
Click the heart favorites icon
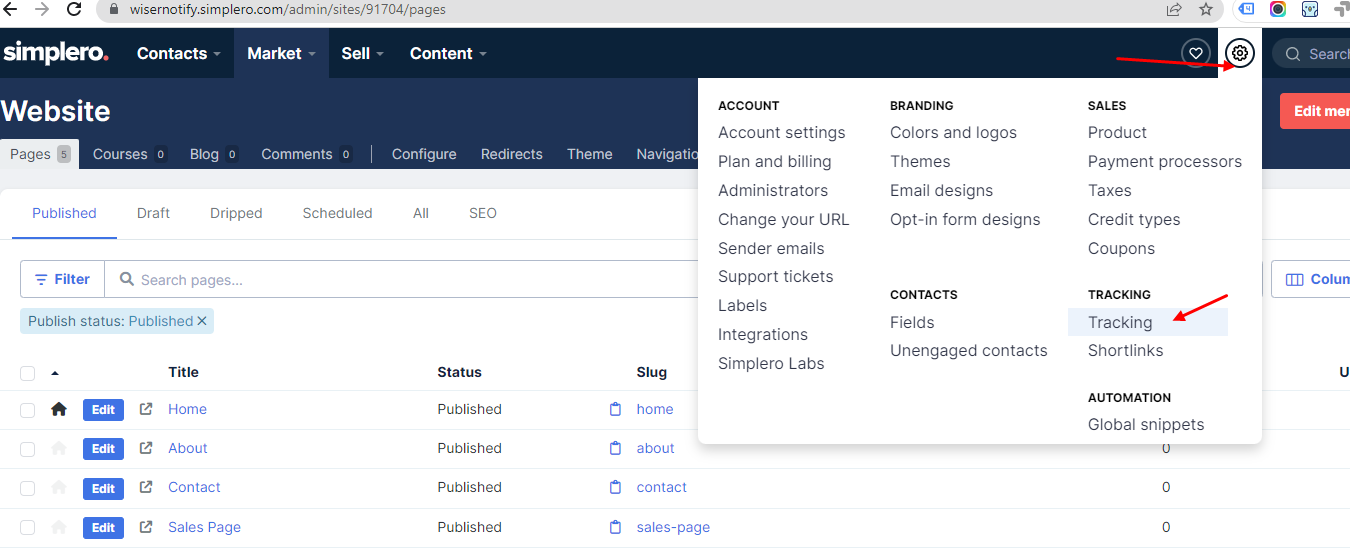(1195, 53)
